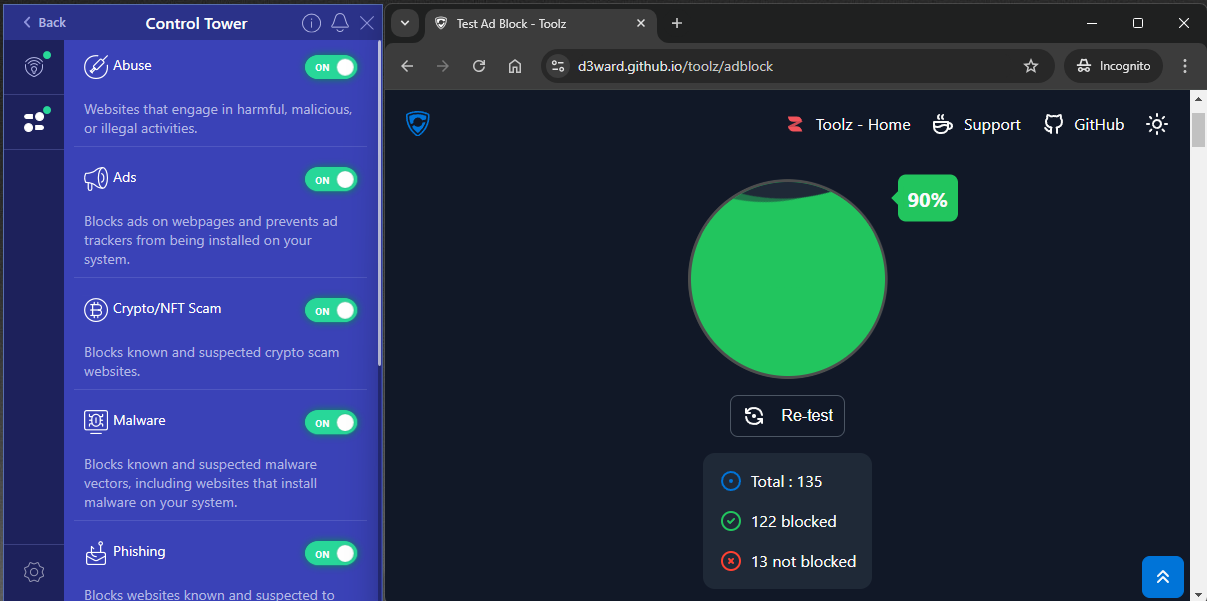Click the 13 not blocked entry
1207x601 pixels.
[x=788, y=562]
